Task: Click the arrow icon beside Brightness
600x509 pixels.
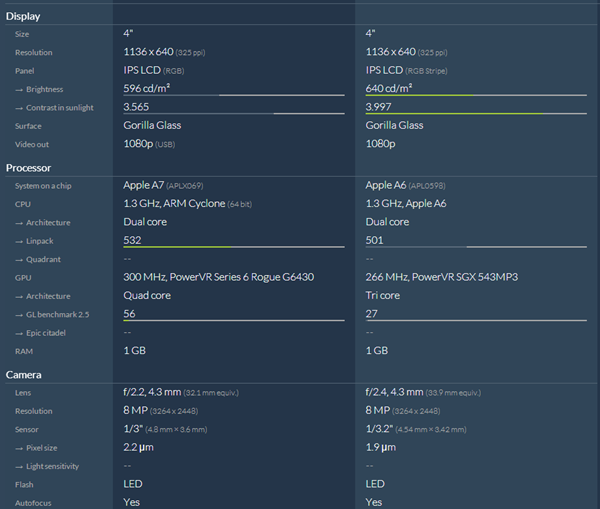Action: [x=19, y=89]
